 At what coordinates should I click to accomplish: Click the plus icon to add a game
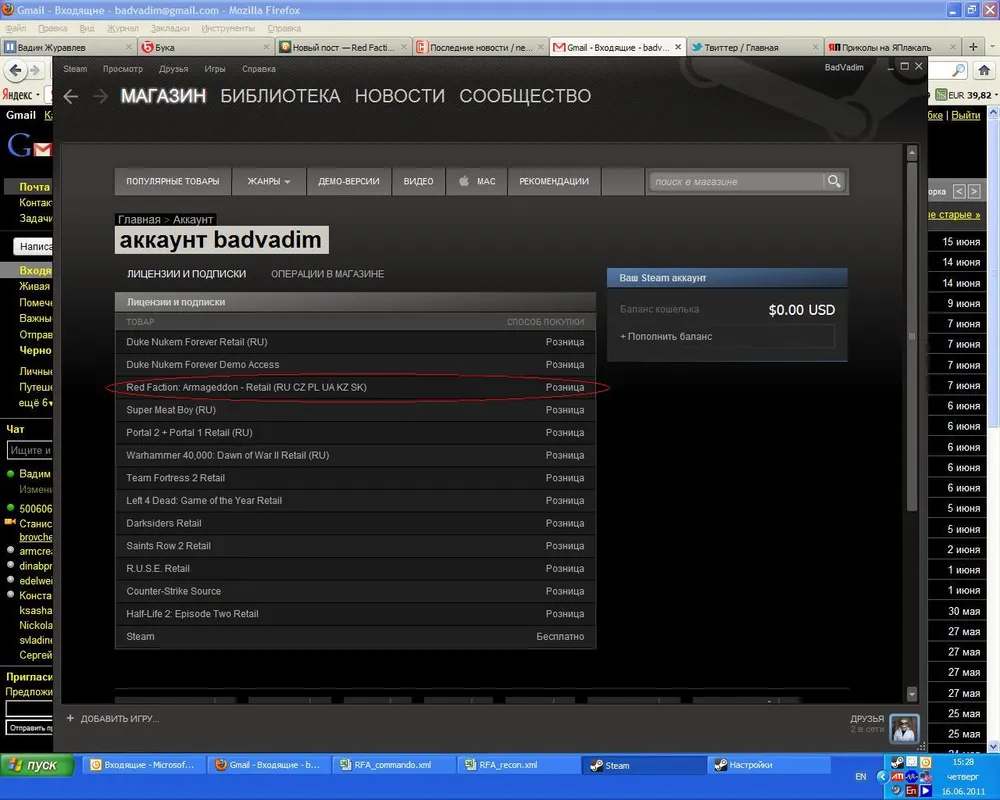point(70,718)
